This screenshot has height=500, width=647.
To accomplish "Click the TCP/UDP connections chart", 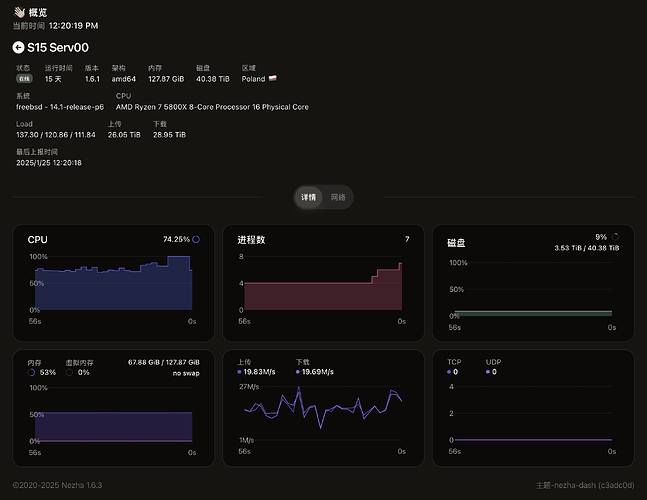I will point(533,413).
